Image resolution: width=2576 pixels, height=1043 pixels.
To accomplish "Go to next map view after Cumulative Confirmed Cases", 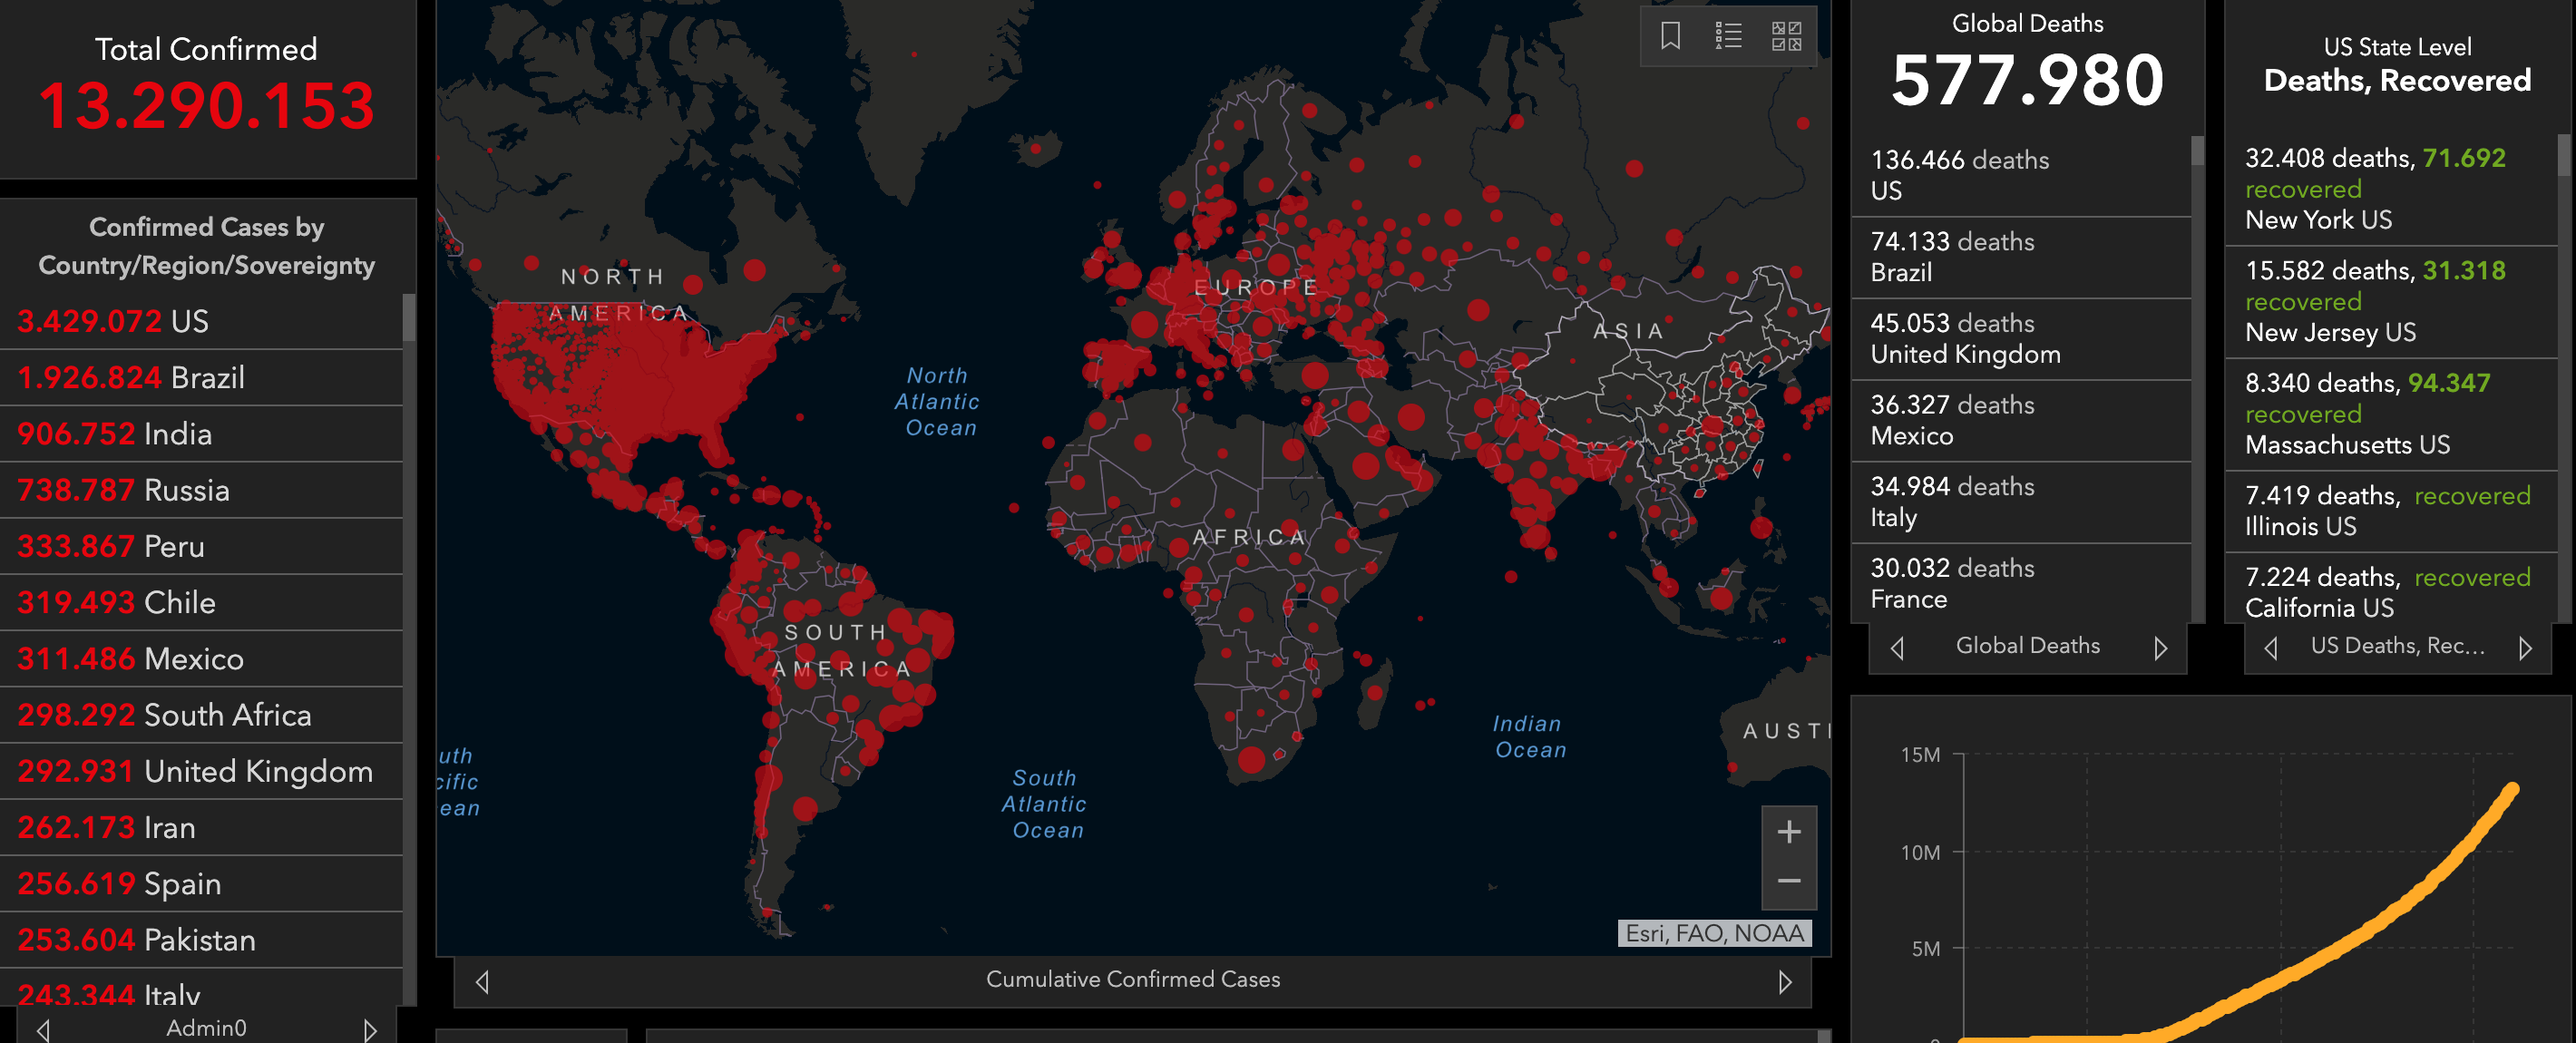I will tap(1785, 982).
